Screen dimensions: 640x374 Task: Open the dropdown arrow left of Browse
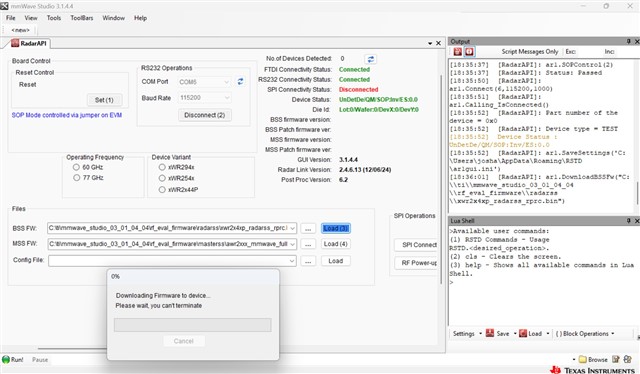[x=574, y=360]
